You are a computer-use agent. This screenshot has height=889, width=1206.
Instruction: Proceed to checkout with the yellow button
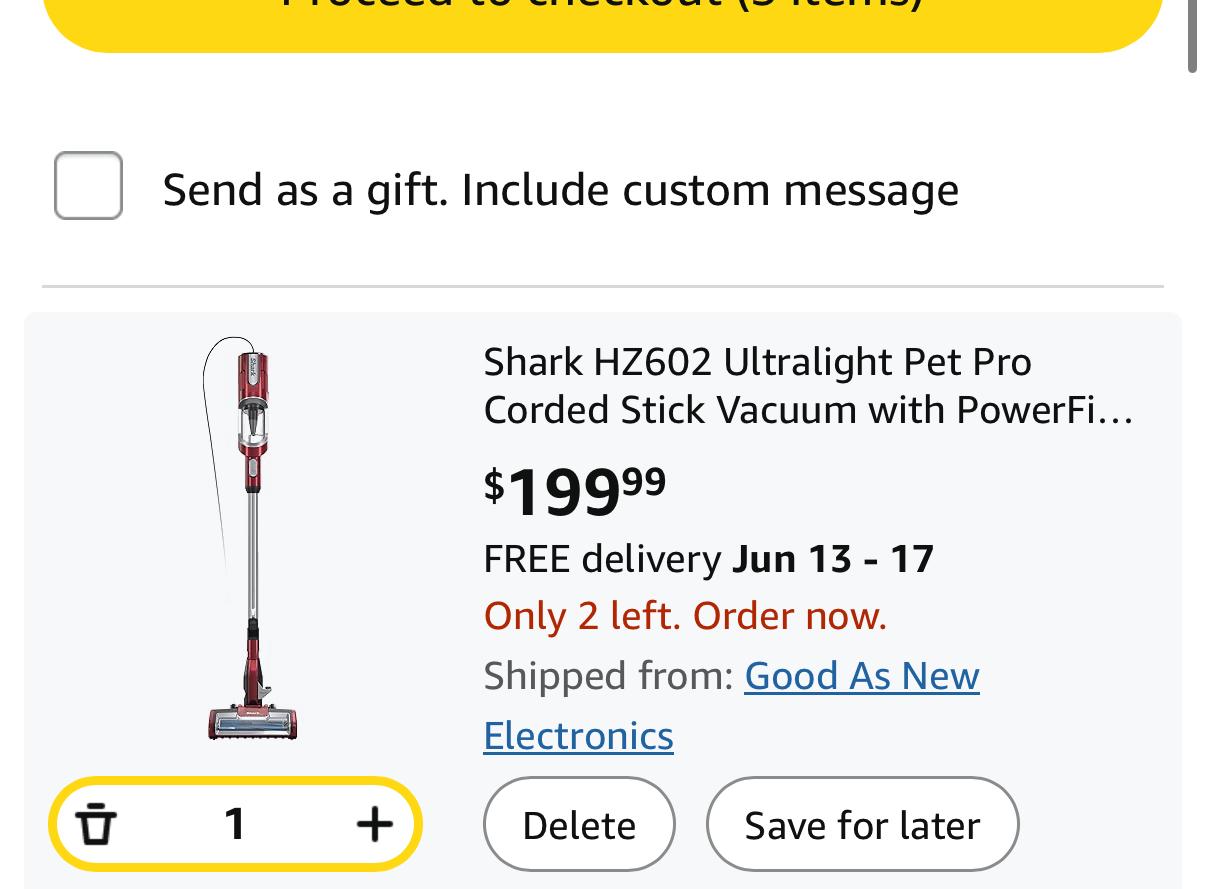(603, 14)
